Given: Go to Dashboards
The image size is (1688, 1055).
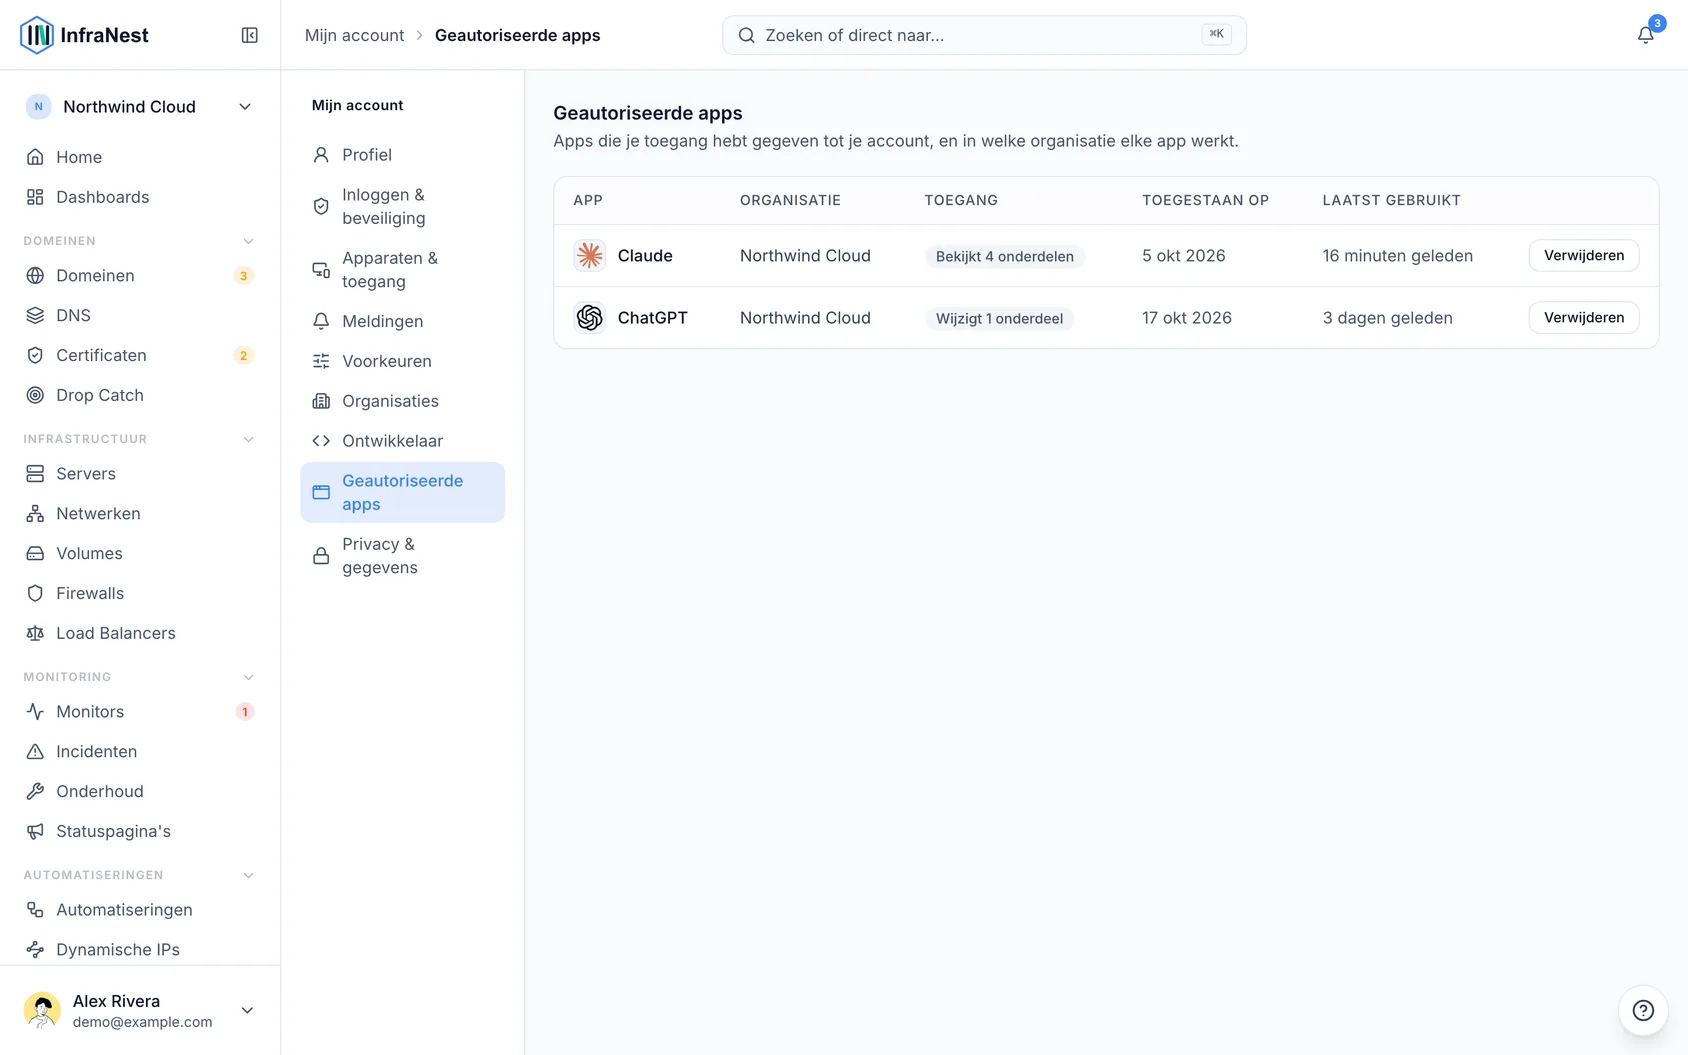Looking at the screenshot, I should pyautogui.click(x=140, y=197).
